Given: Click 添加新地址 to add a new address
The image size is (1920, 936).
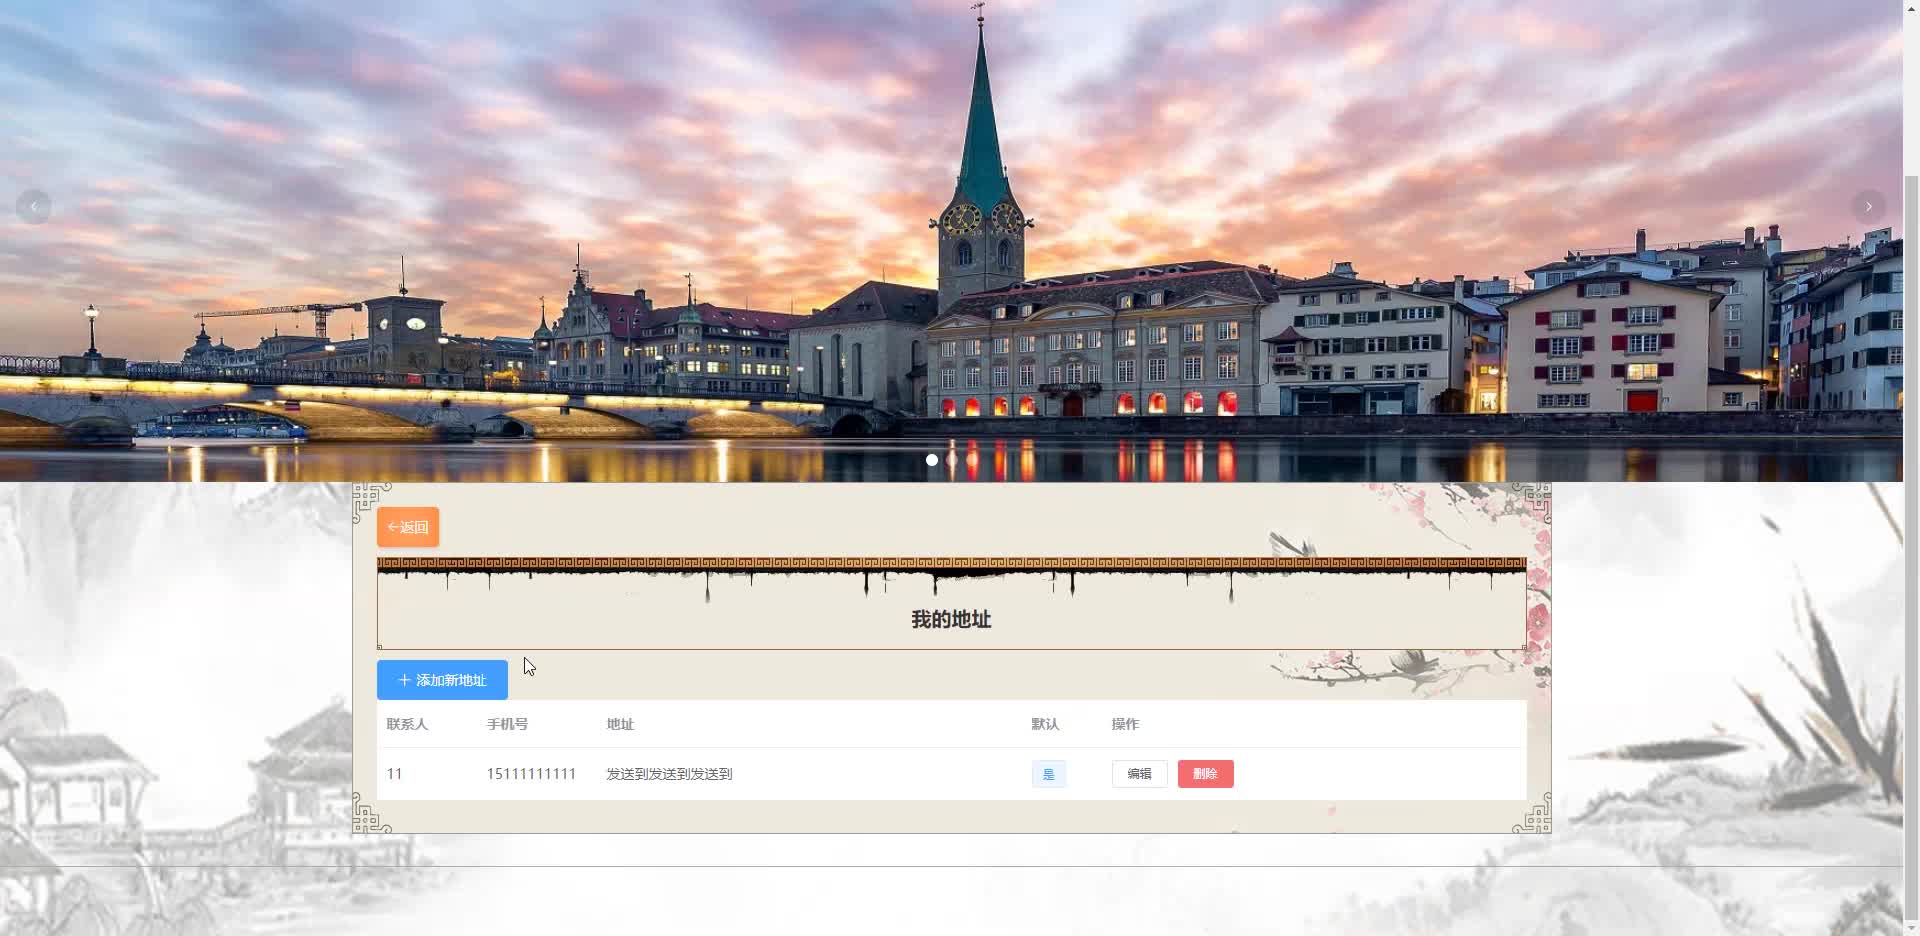Looking at the screenshot, I should 442,680.
